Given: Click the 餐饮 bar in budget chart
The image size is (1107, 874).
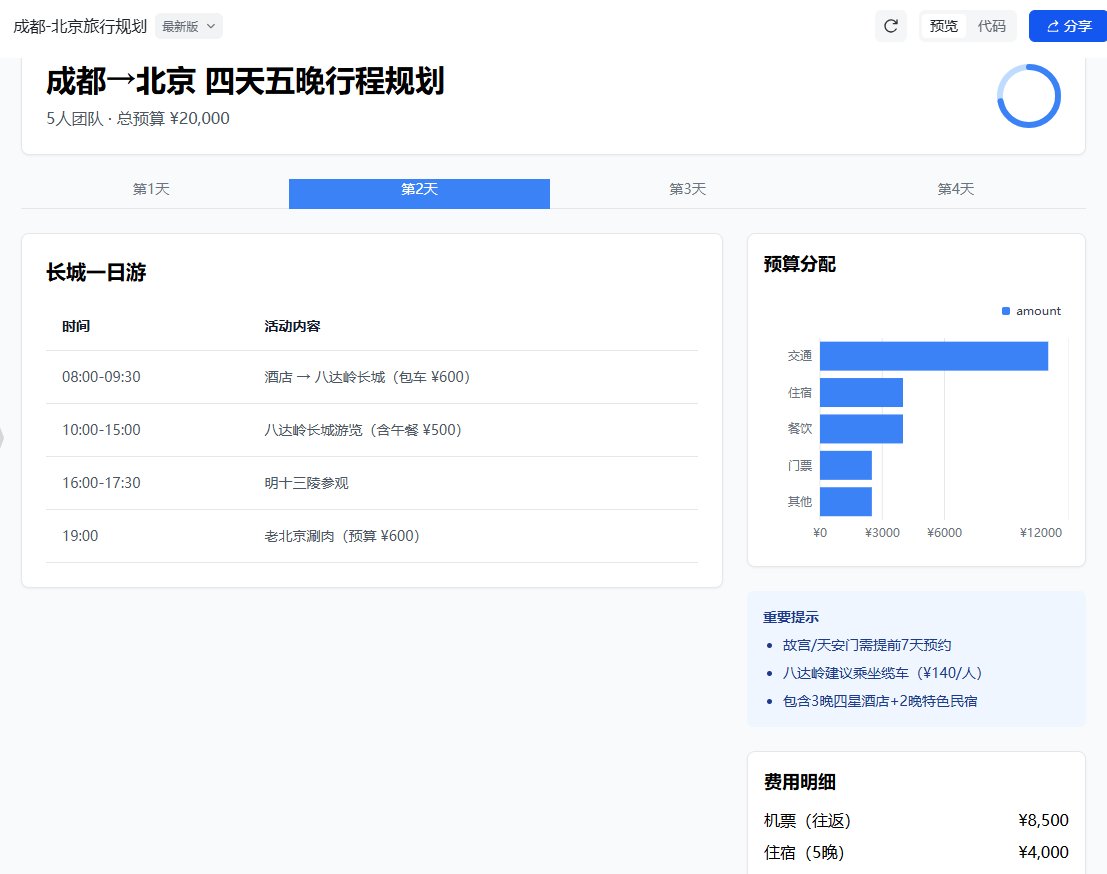Looking at the screenshot, I should [861, 429].
